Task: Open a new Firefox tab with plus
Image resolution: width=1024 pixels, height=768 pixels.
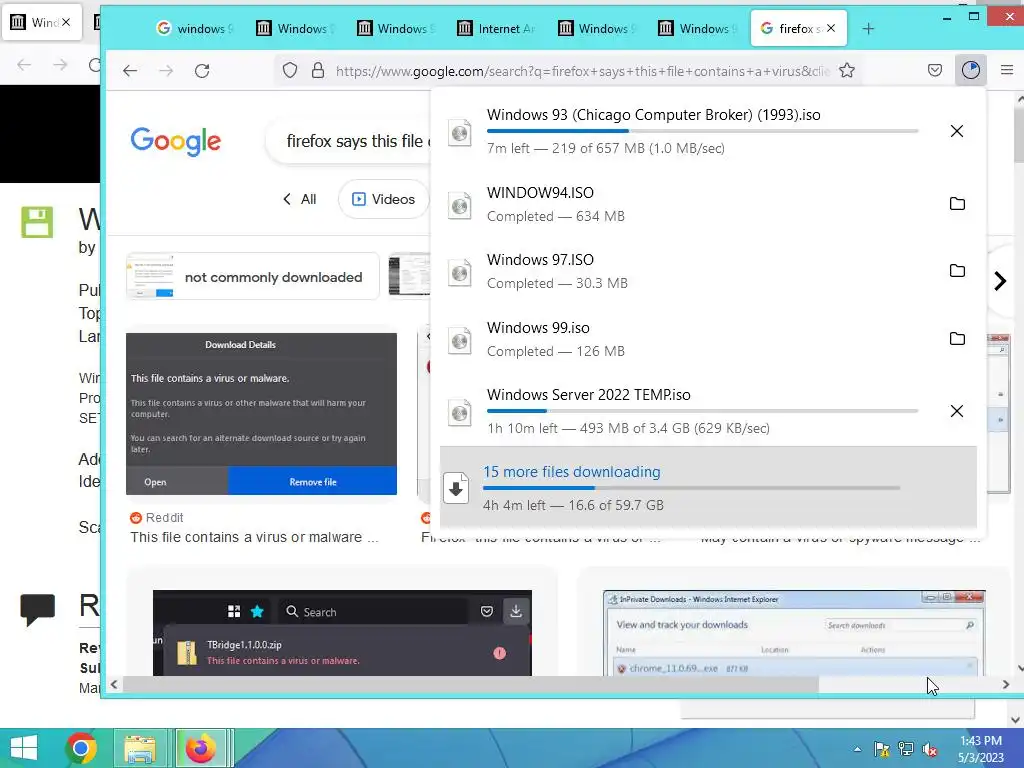Action: coord(868,29)
